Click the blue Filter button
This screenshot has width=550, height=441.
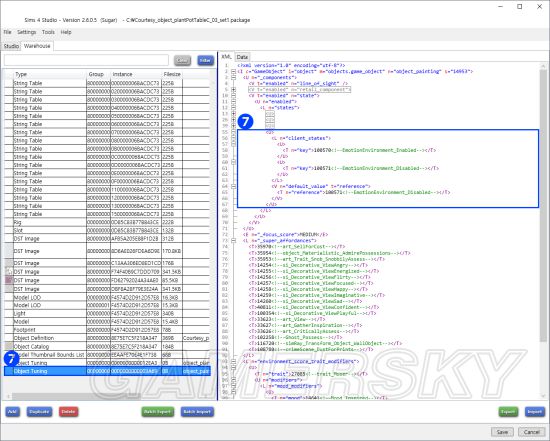205,60
